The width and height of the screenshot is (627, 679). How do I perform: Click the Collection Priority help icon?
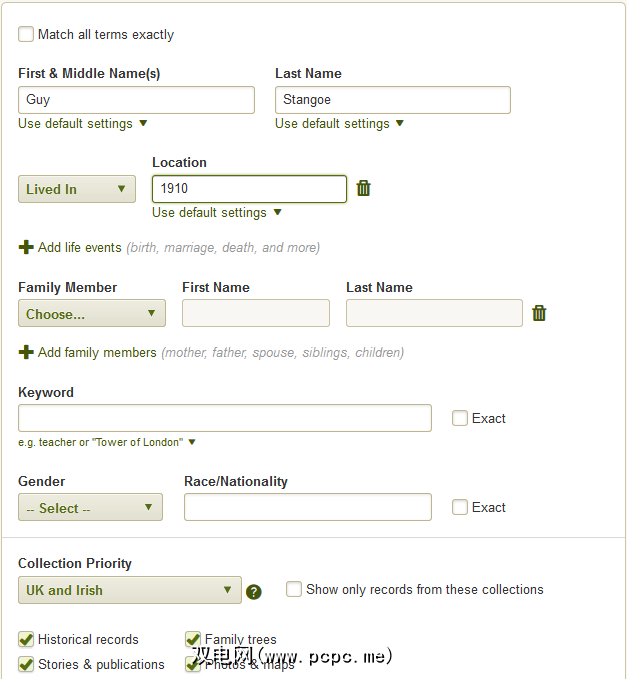[x=254, y=591]
